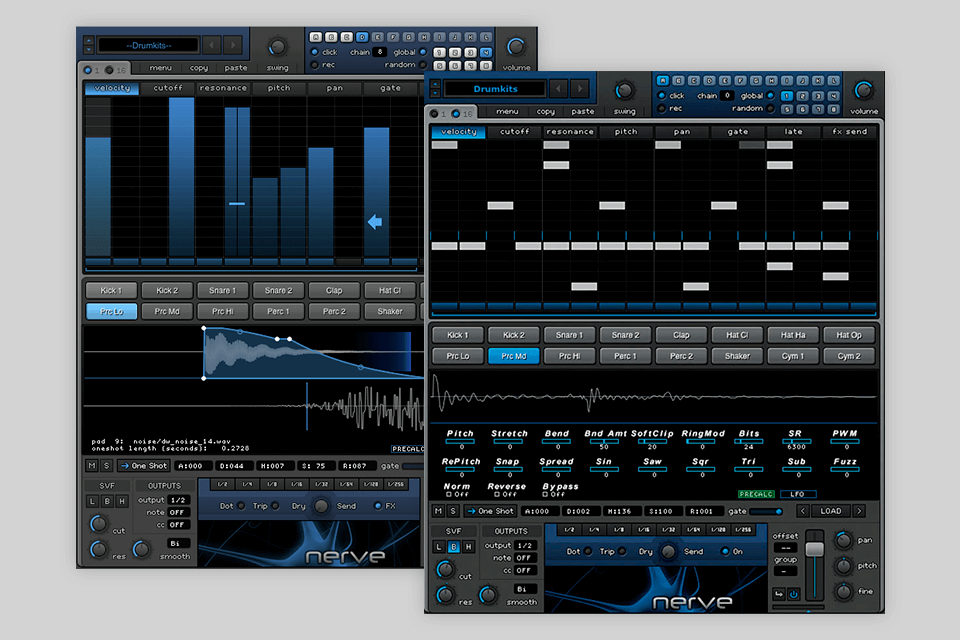Select pattern L in front window
The image size is (960, 640).
833,81
